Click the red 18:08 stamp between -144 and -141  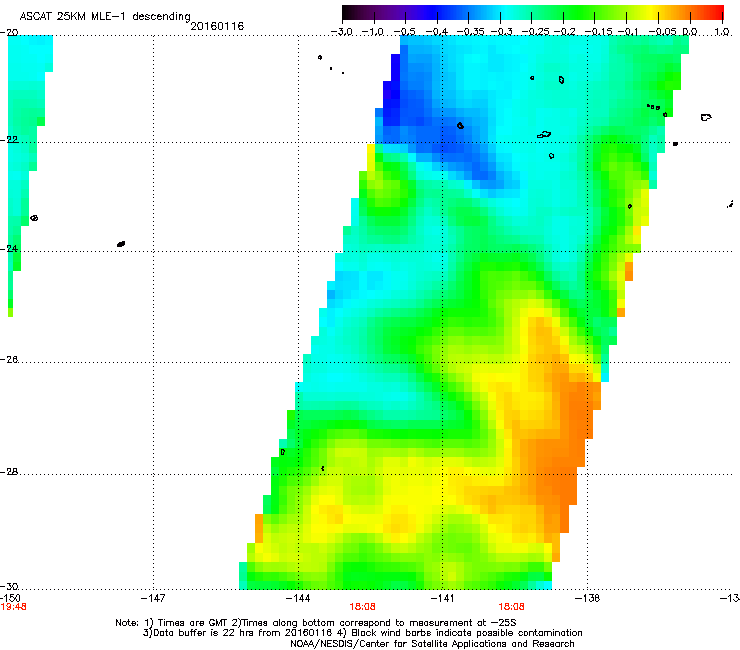[362, 607]
